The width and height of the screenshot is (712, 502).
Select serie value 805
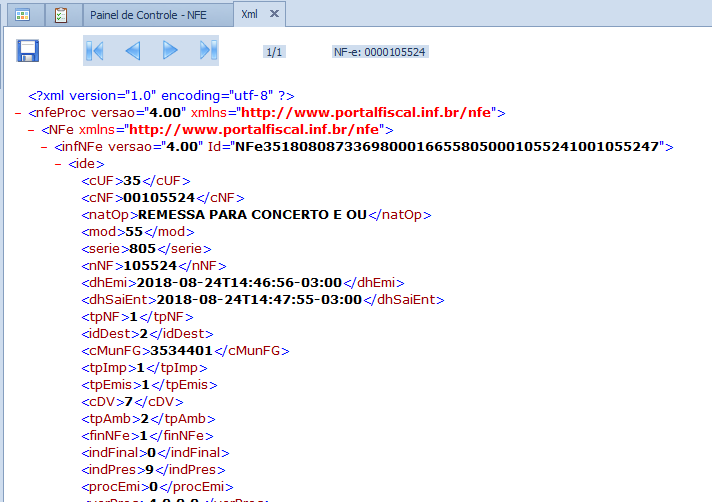click(143, 249)
